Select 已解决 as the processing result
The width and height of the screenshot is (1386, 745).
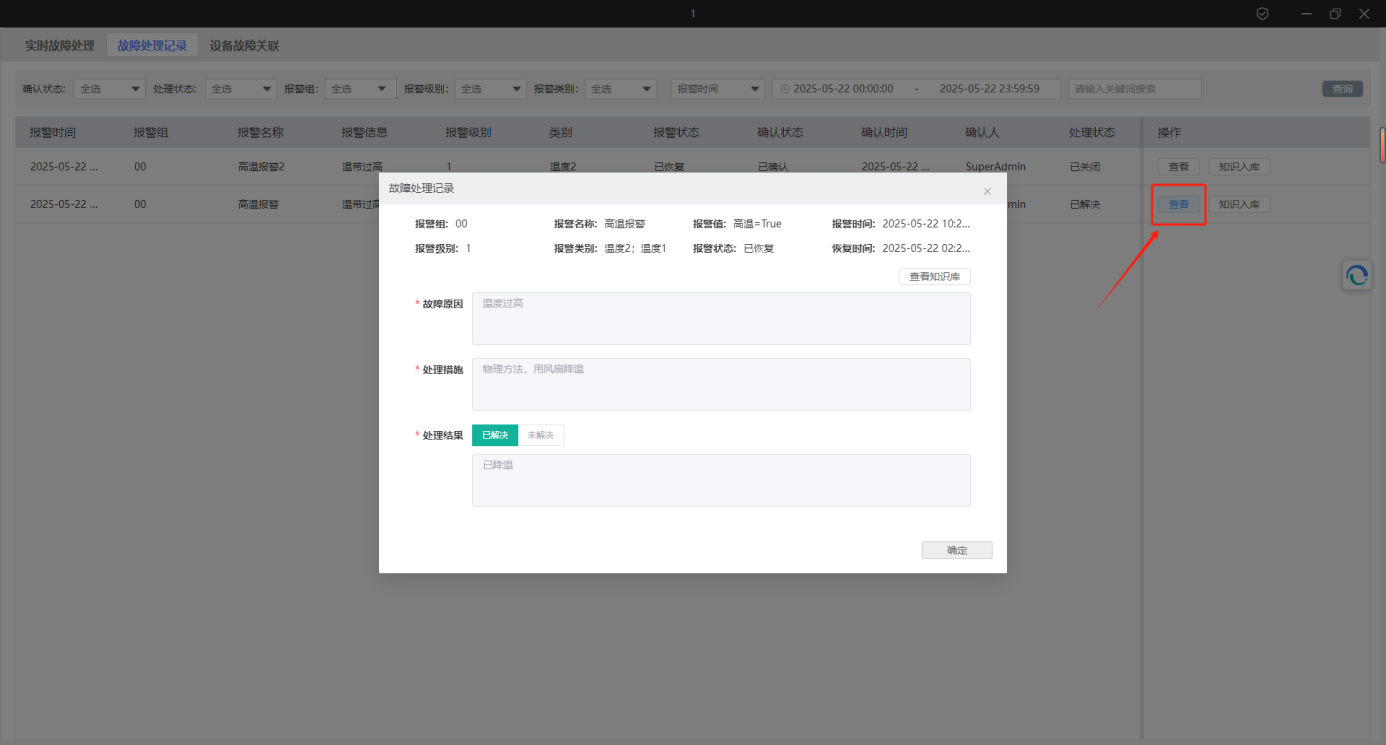click(495, 435)
